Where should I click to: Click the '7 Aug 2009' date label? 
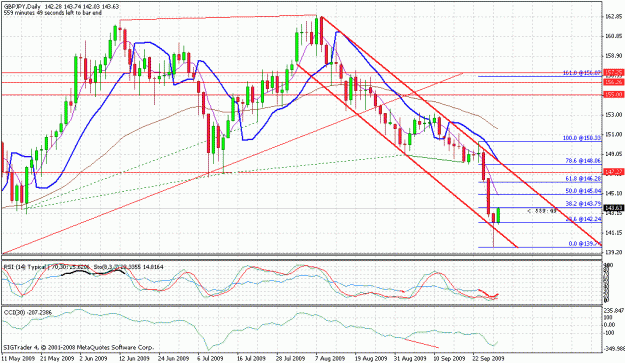[x=330, y=358]
